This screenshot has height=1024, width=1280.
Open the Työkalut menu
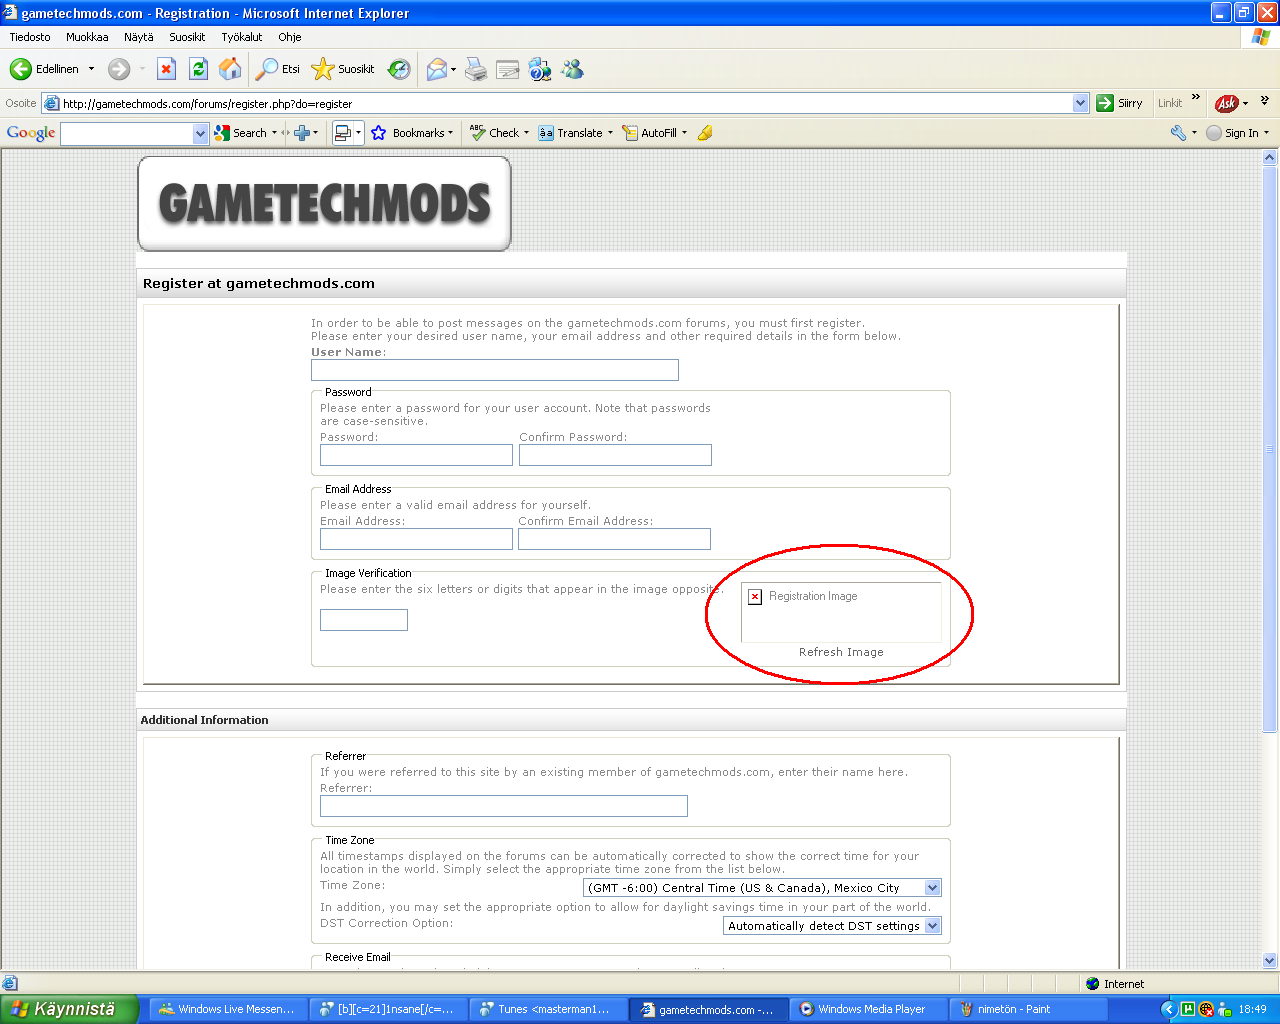click(242, 37)
